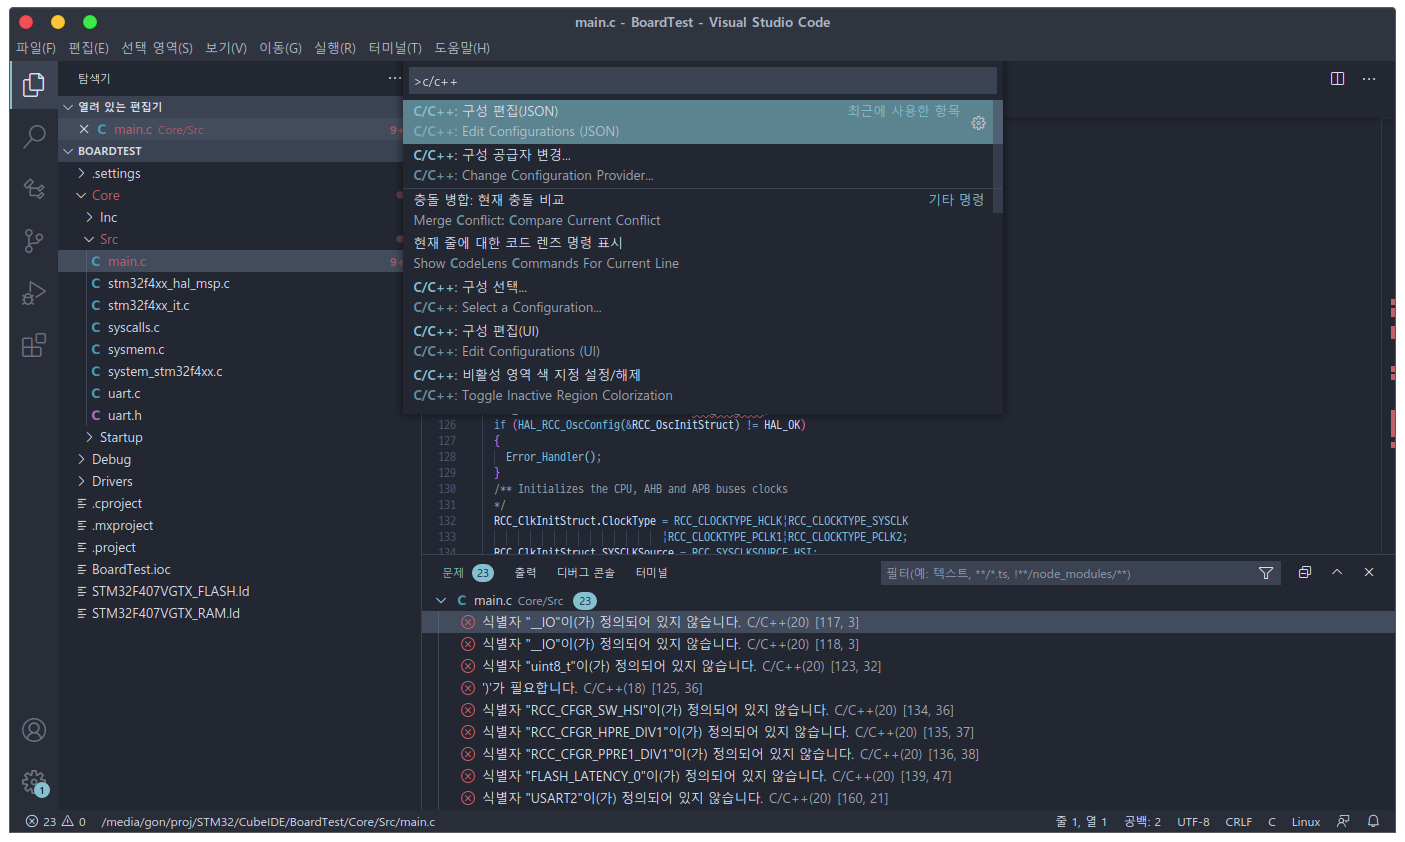Open the 터미널(T) menu
The height and width of the screenshot is (842, 1405).
pyautogui.click(x=395, y=48)
